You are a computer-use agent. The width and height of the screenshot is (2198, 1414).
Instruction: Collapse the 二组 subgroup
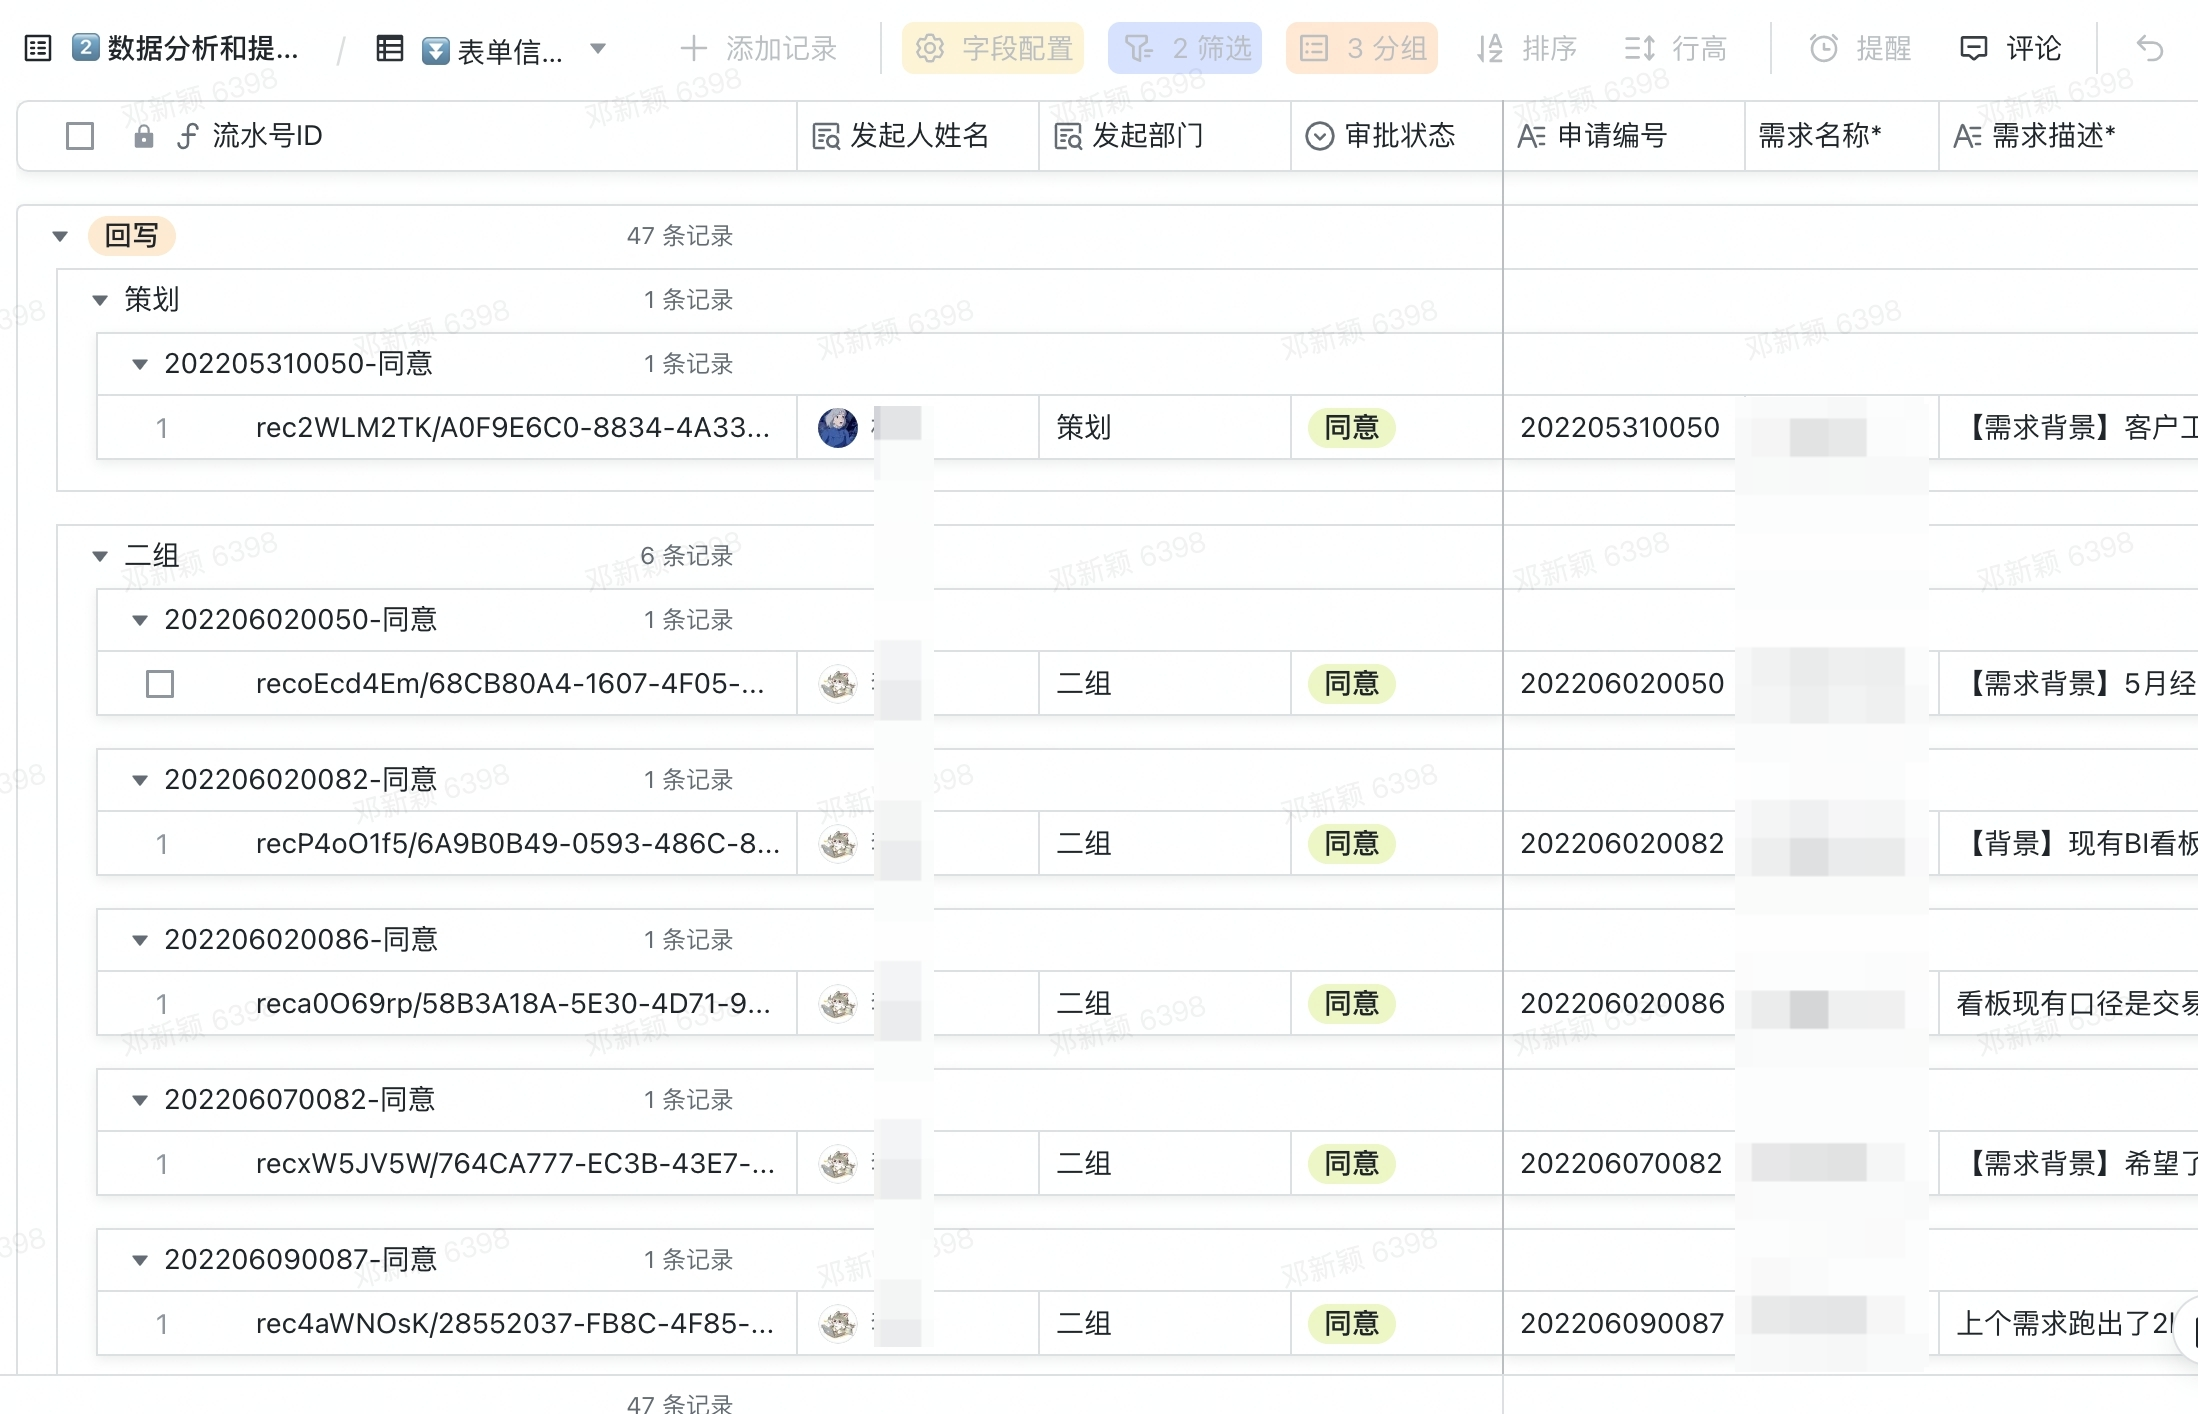(100, 556)
